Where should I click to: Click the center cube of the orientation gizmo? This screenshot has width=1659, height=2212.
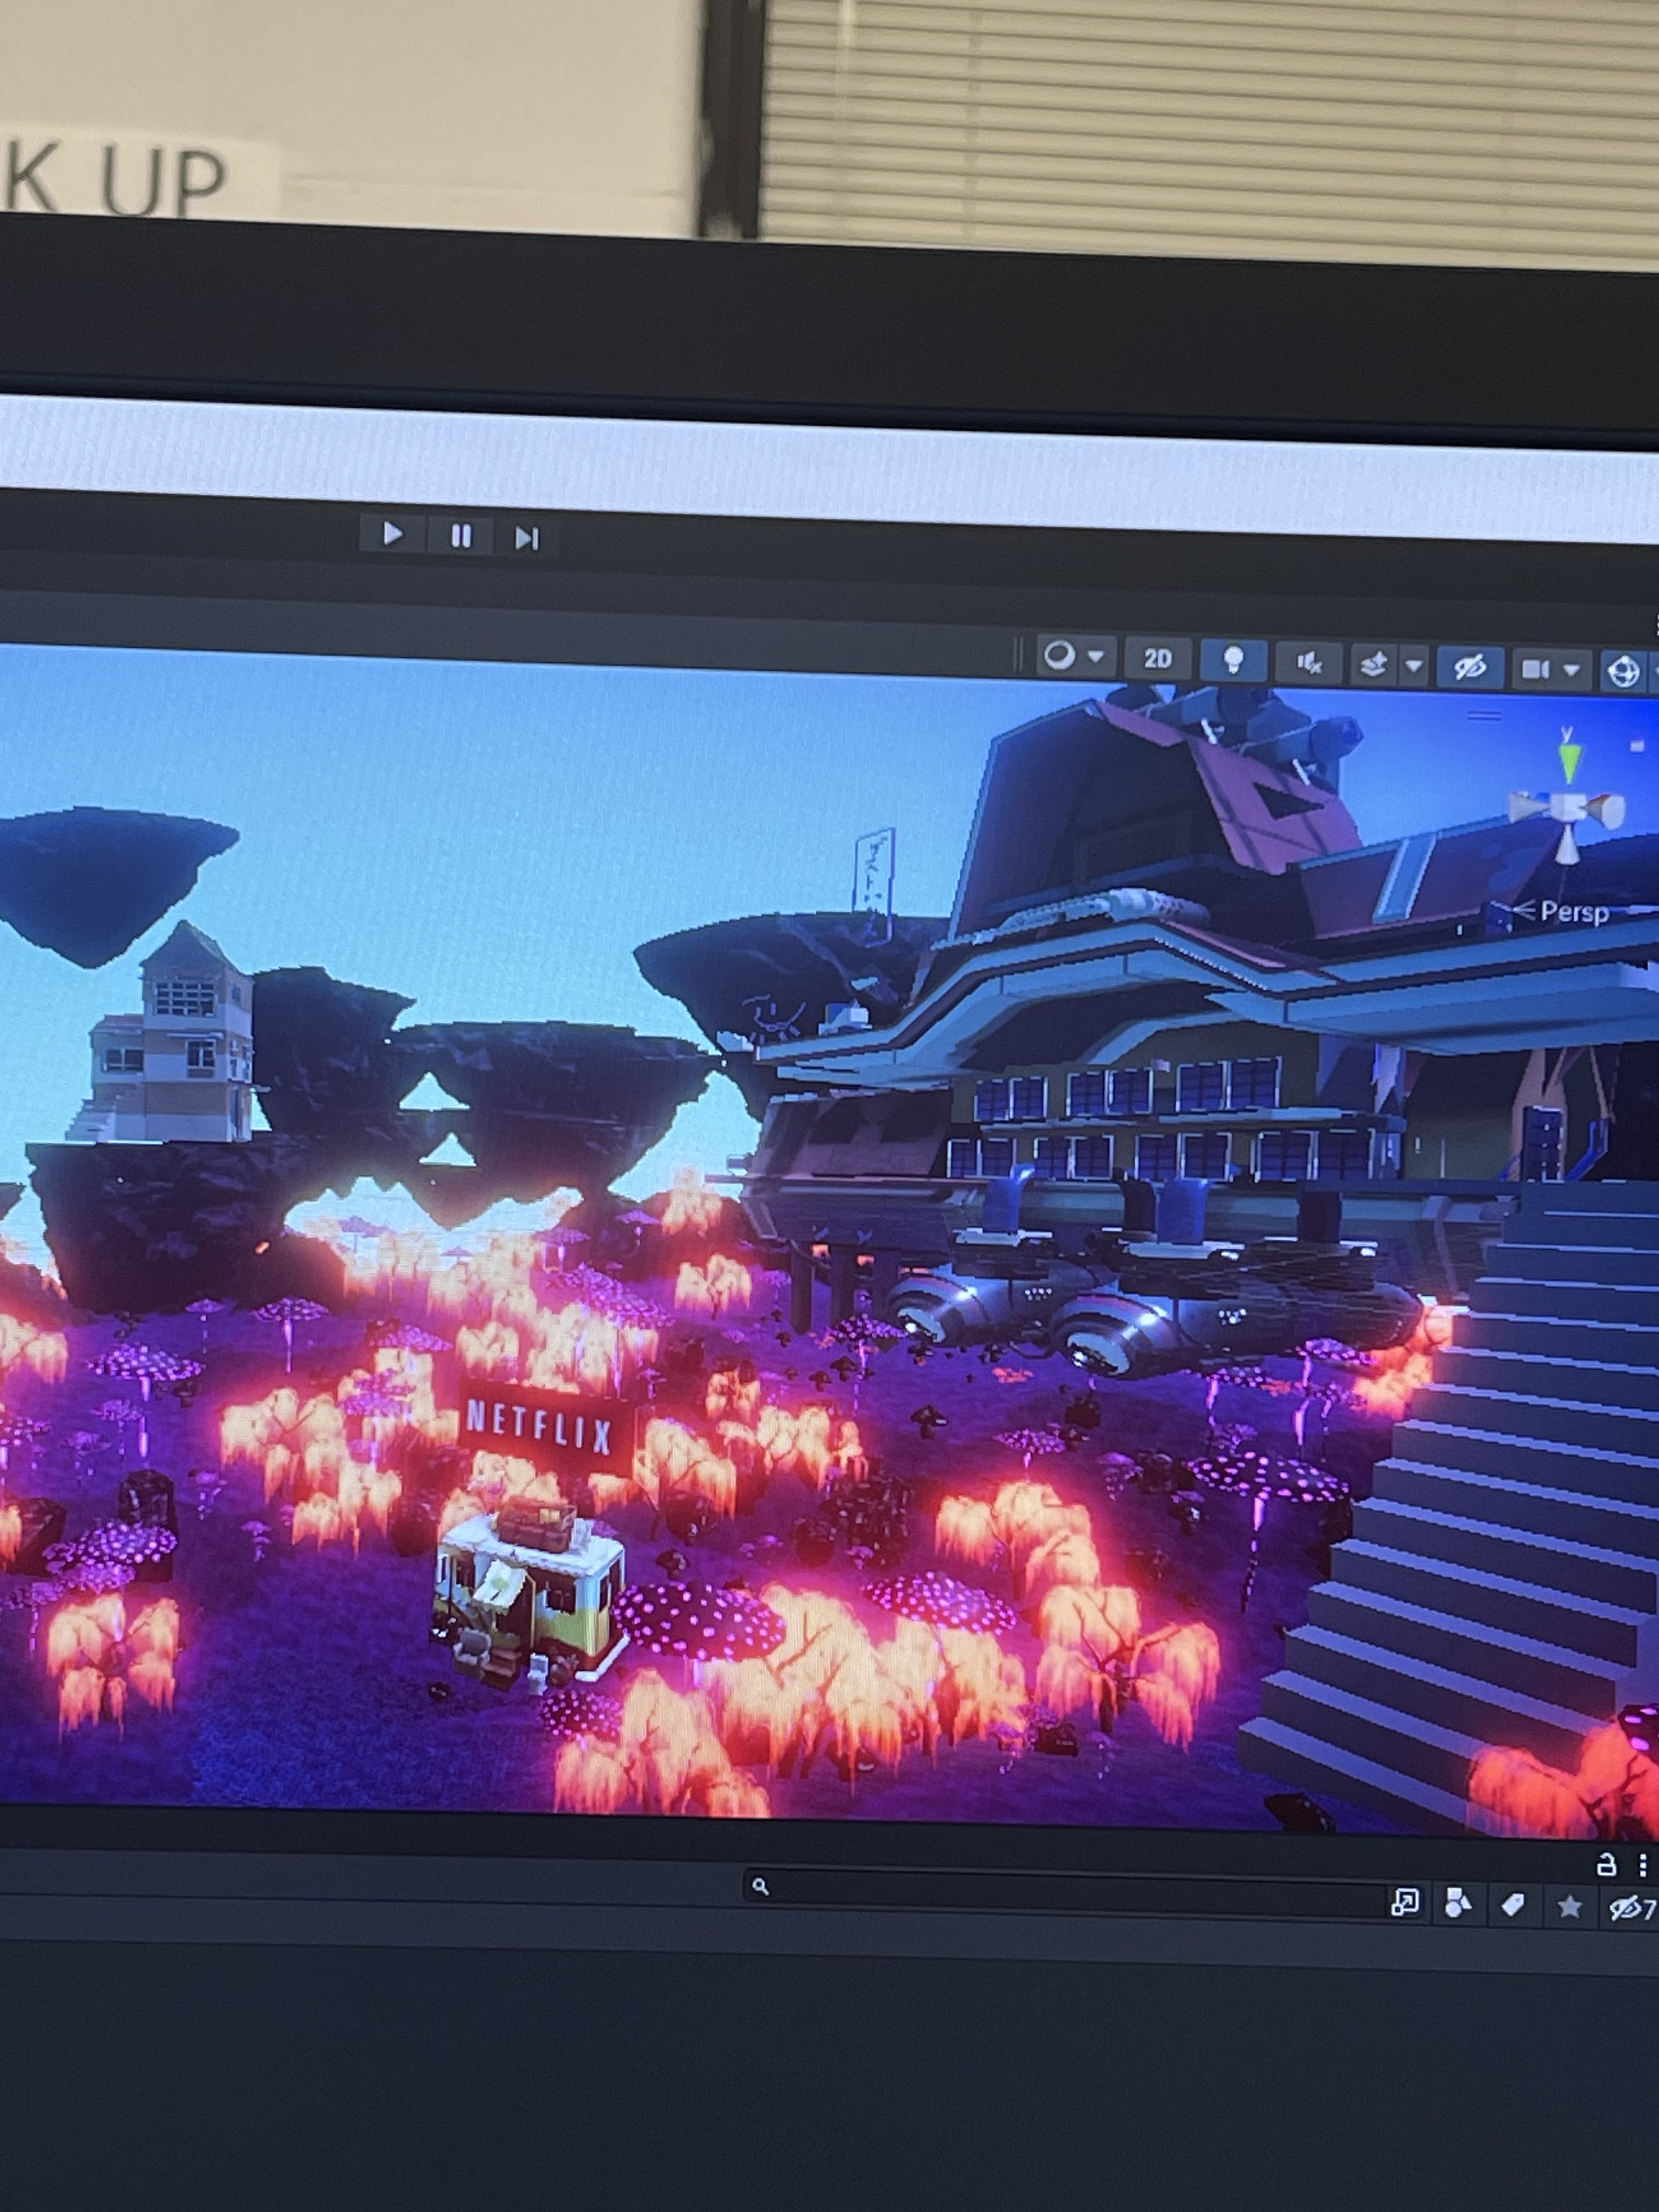click(x=1568, y=807)
